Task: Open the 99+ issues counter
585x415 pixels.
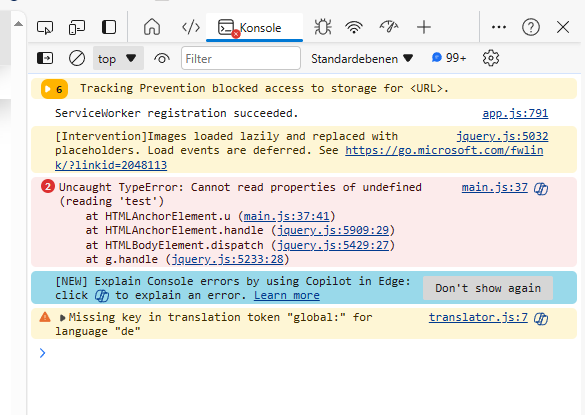Action: point(449,58)
